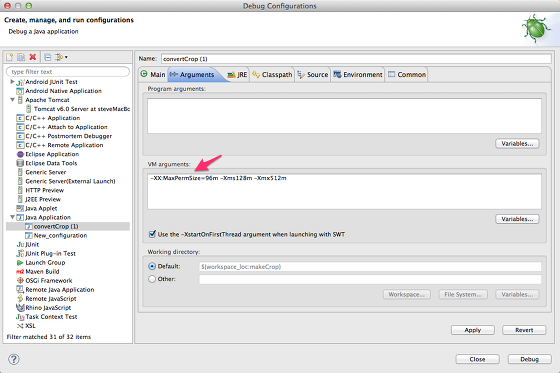Open Variables for VM arguments
This screenshot has height=373, width=560.
(x=517, y=219)
